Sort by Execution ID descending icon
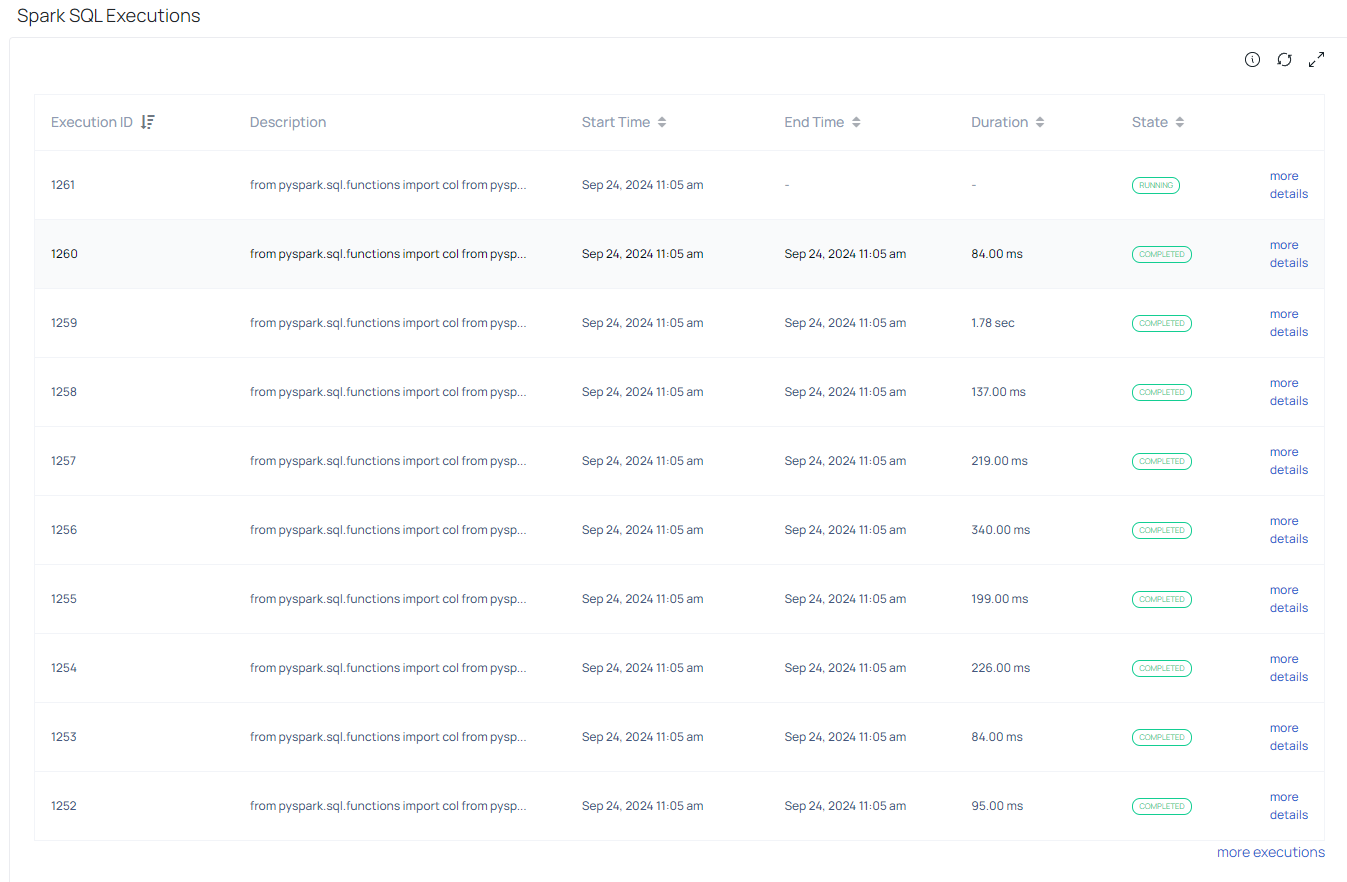This screenshot has height=882, width=1347. point(148,122)
